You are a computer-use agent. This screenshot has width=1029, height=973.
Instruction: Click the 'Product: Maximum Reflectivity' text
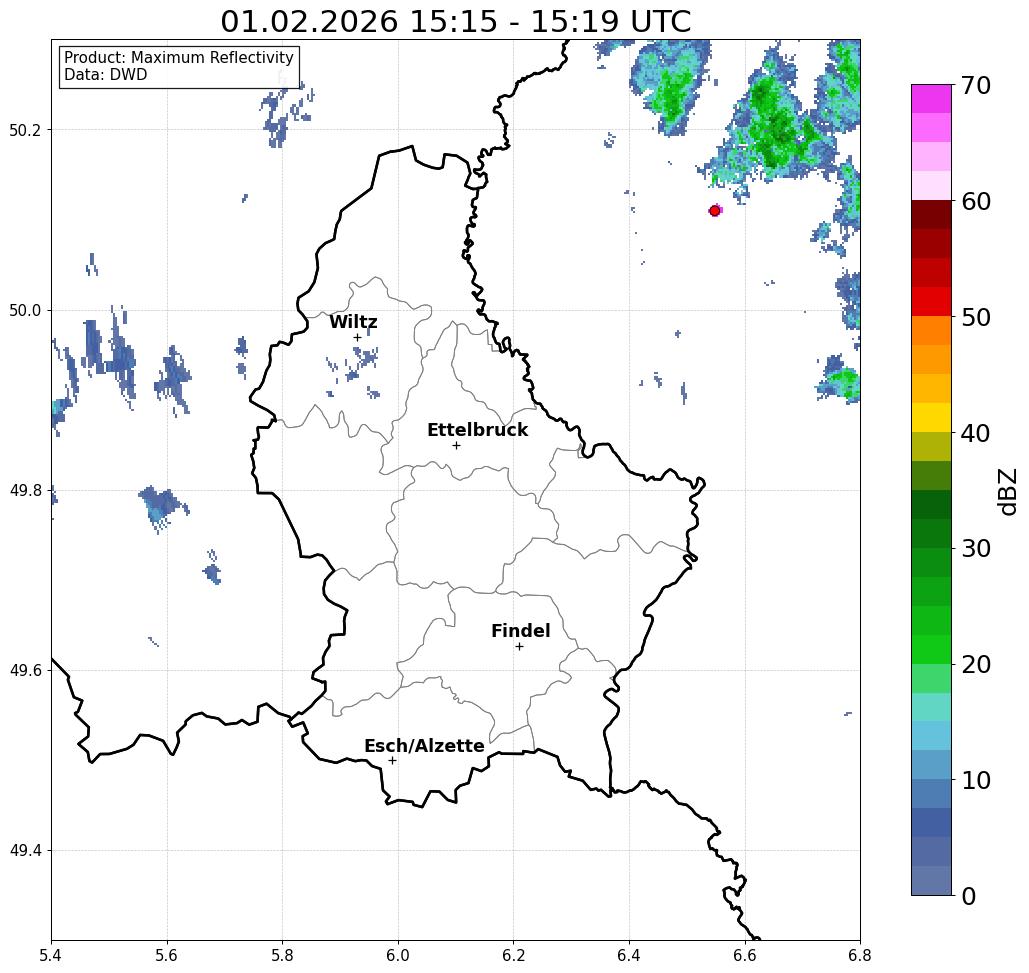click(178, 58)
